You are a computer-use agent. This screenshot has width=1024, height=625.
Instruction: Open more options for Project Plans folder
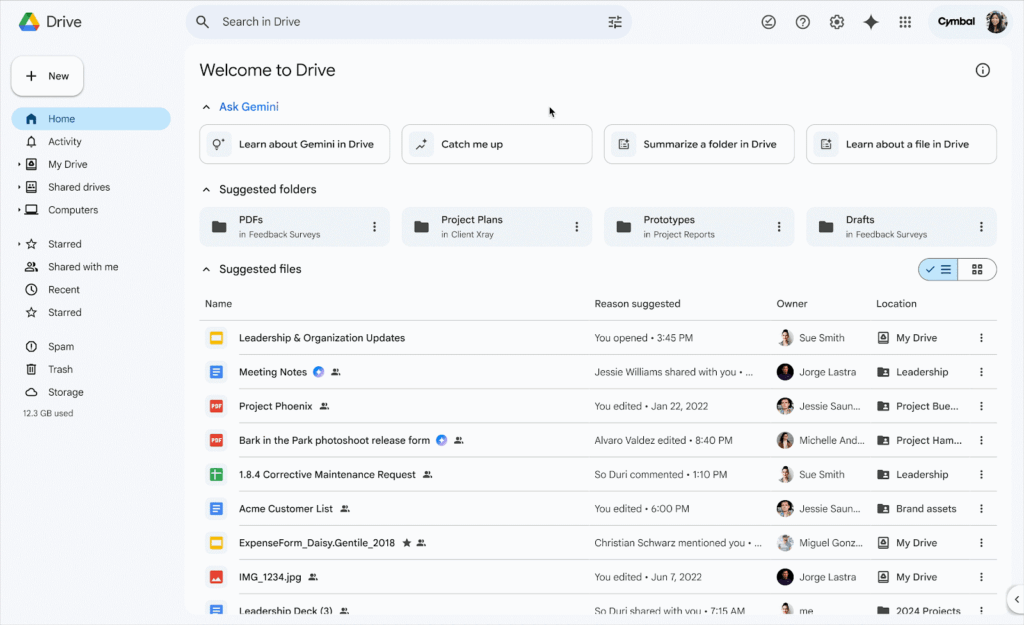tap(577, 227)
